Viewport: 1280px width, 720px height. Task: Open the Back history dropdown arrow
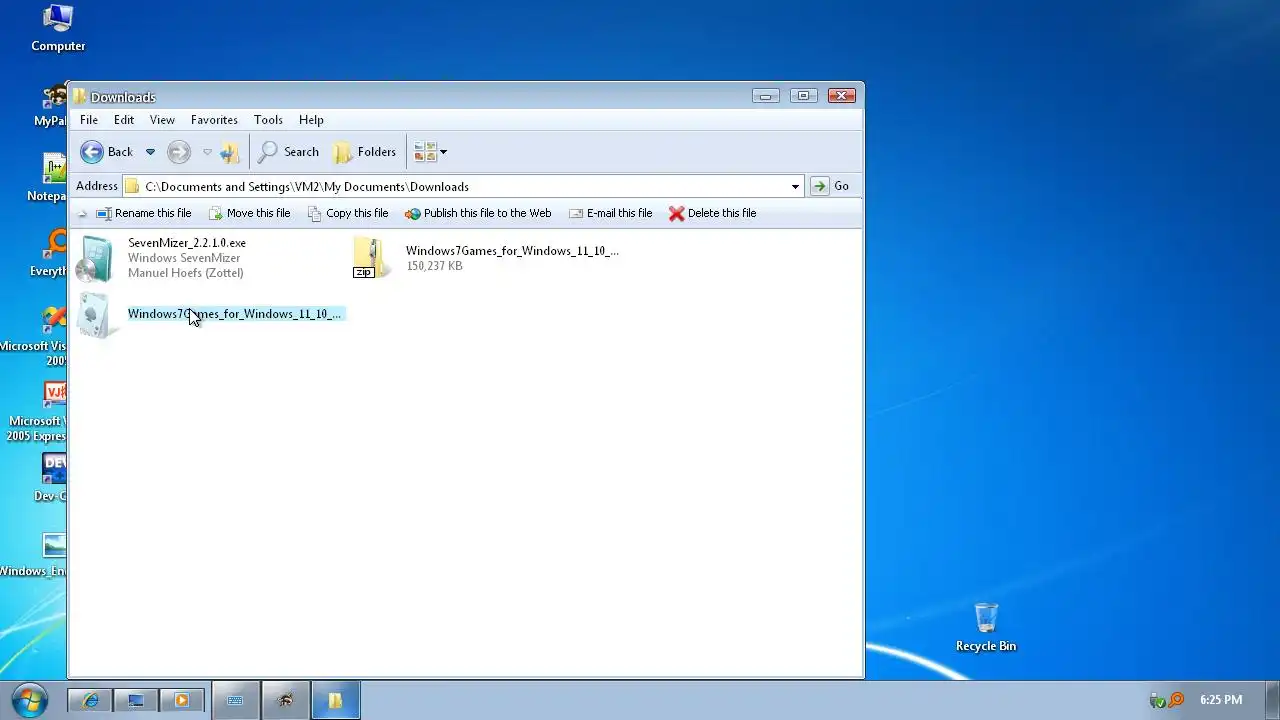point(150,152)
